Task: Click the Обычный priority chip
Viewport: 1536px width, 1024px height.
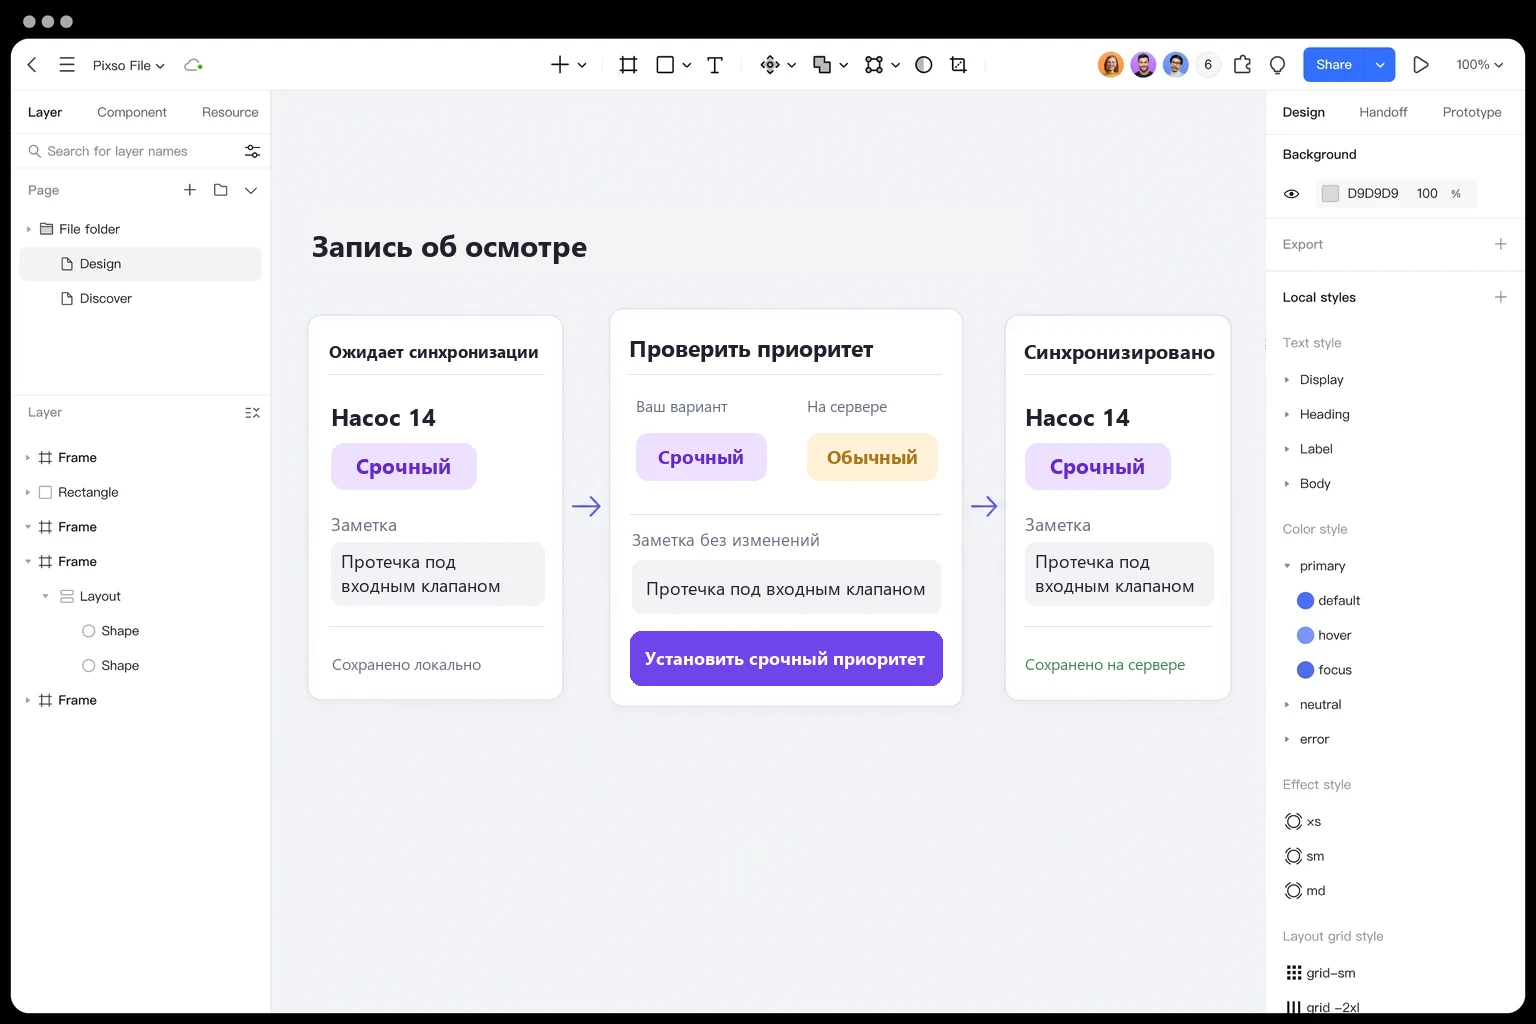Action: click(x=872, y=457)
